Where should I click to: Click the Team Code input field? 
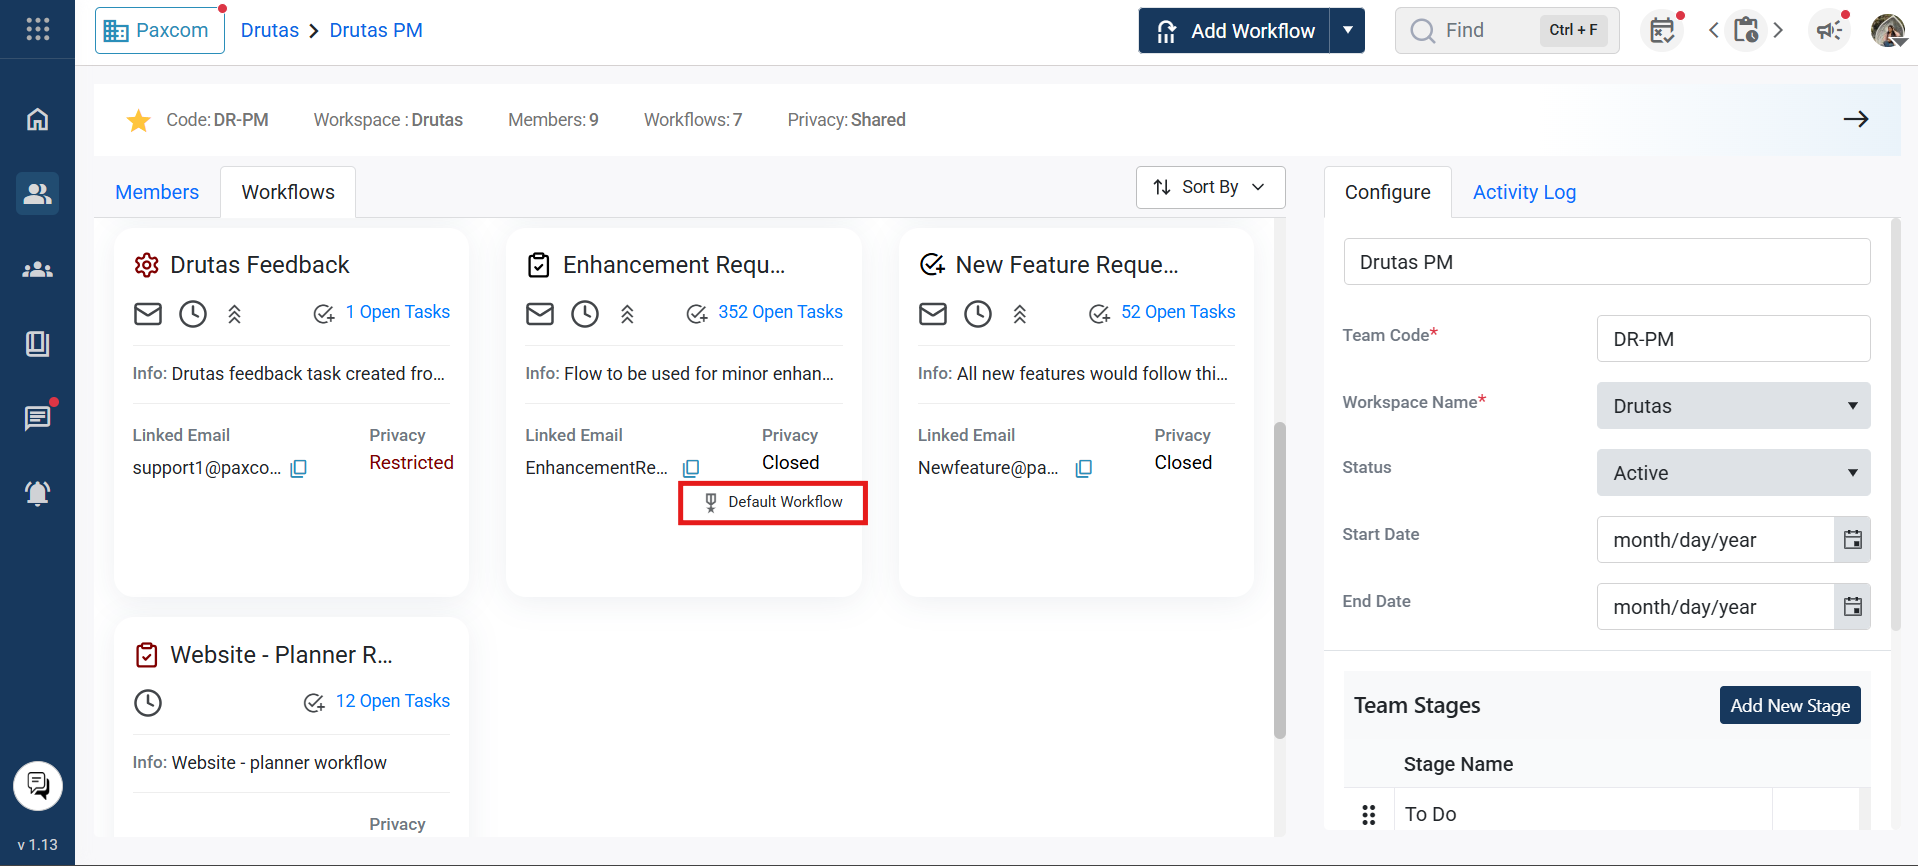click(x=1733, y=339)
